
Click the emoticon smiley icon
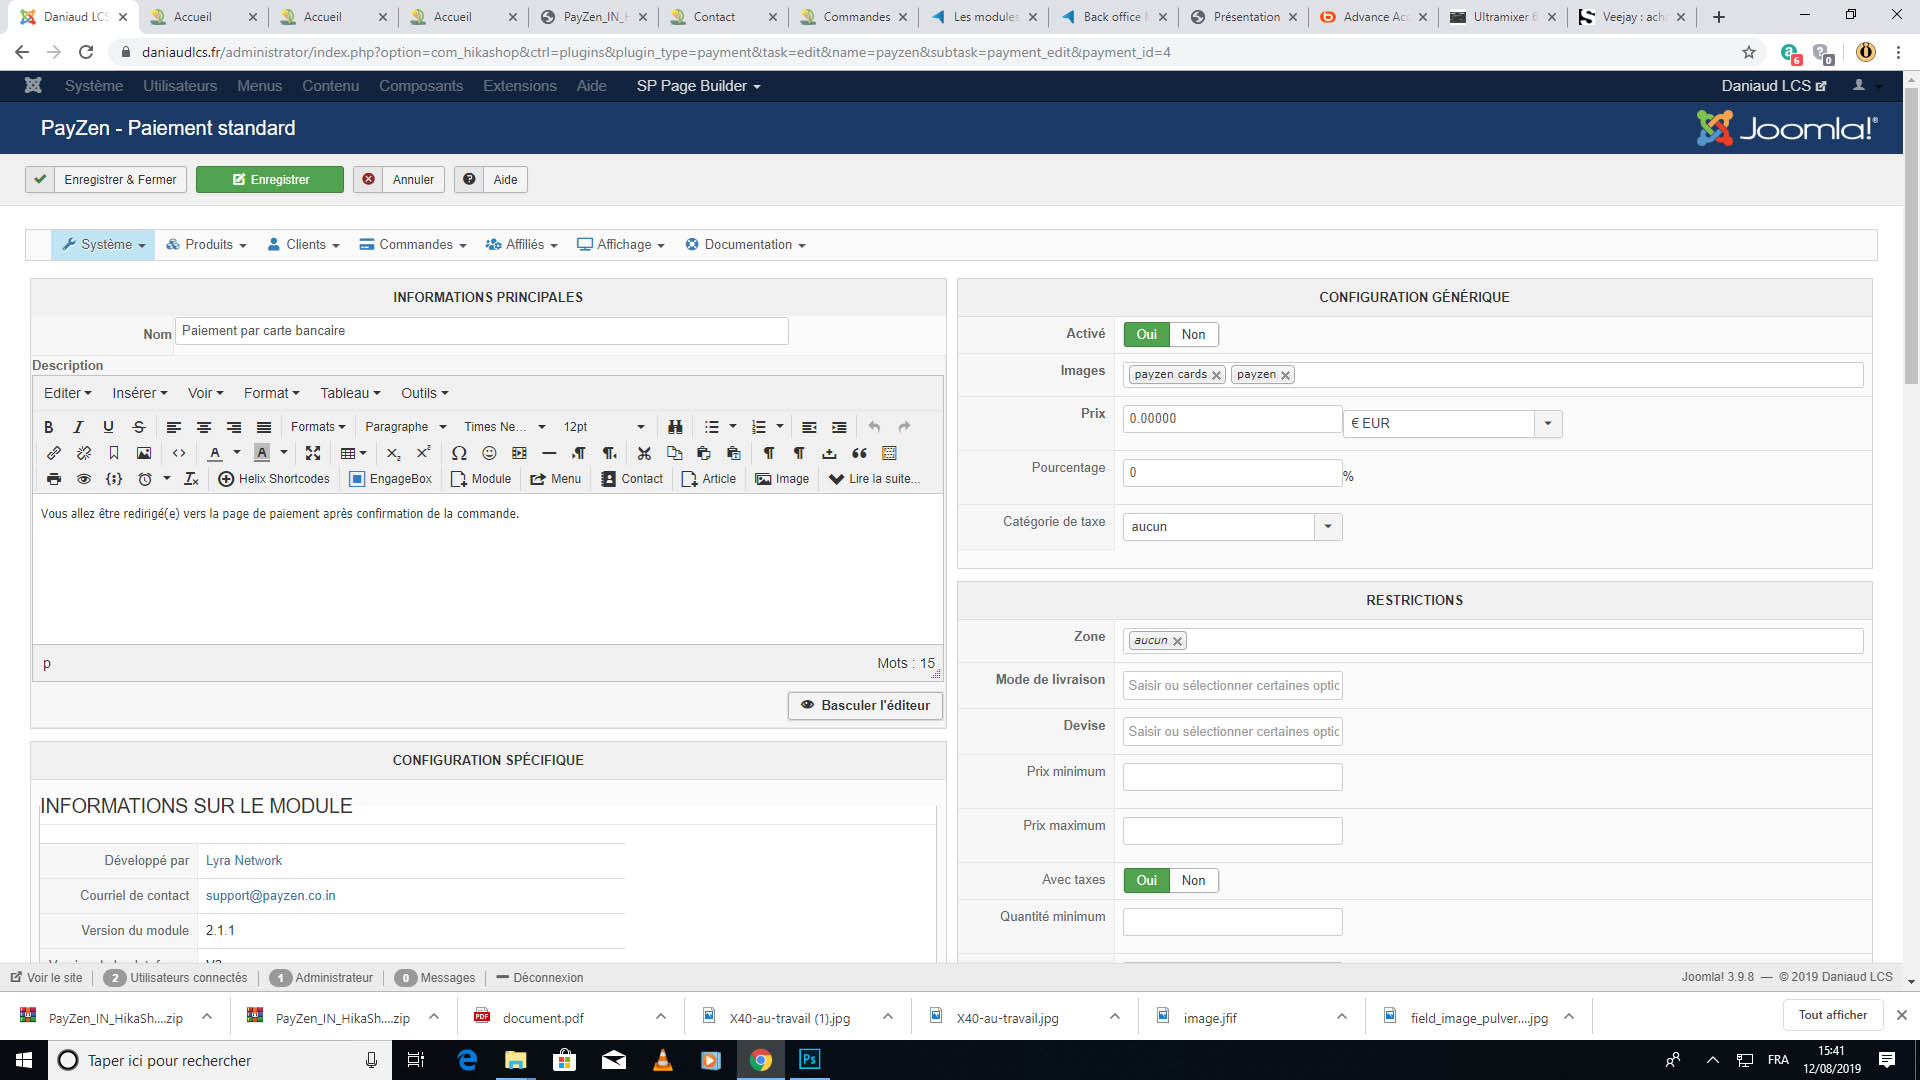489,453
